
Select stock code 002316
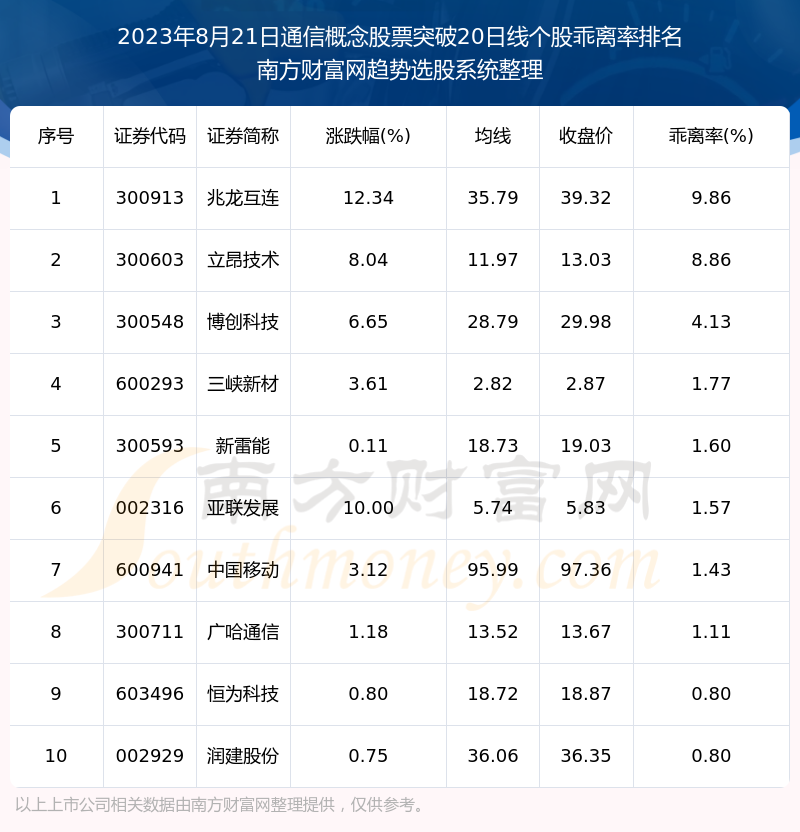tap(150, 508)
